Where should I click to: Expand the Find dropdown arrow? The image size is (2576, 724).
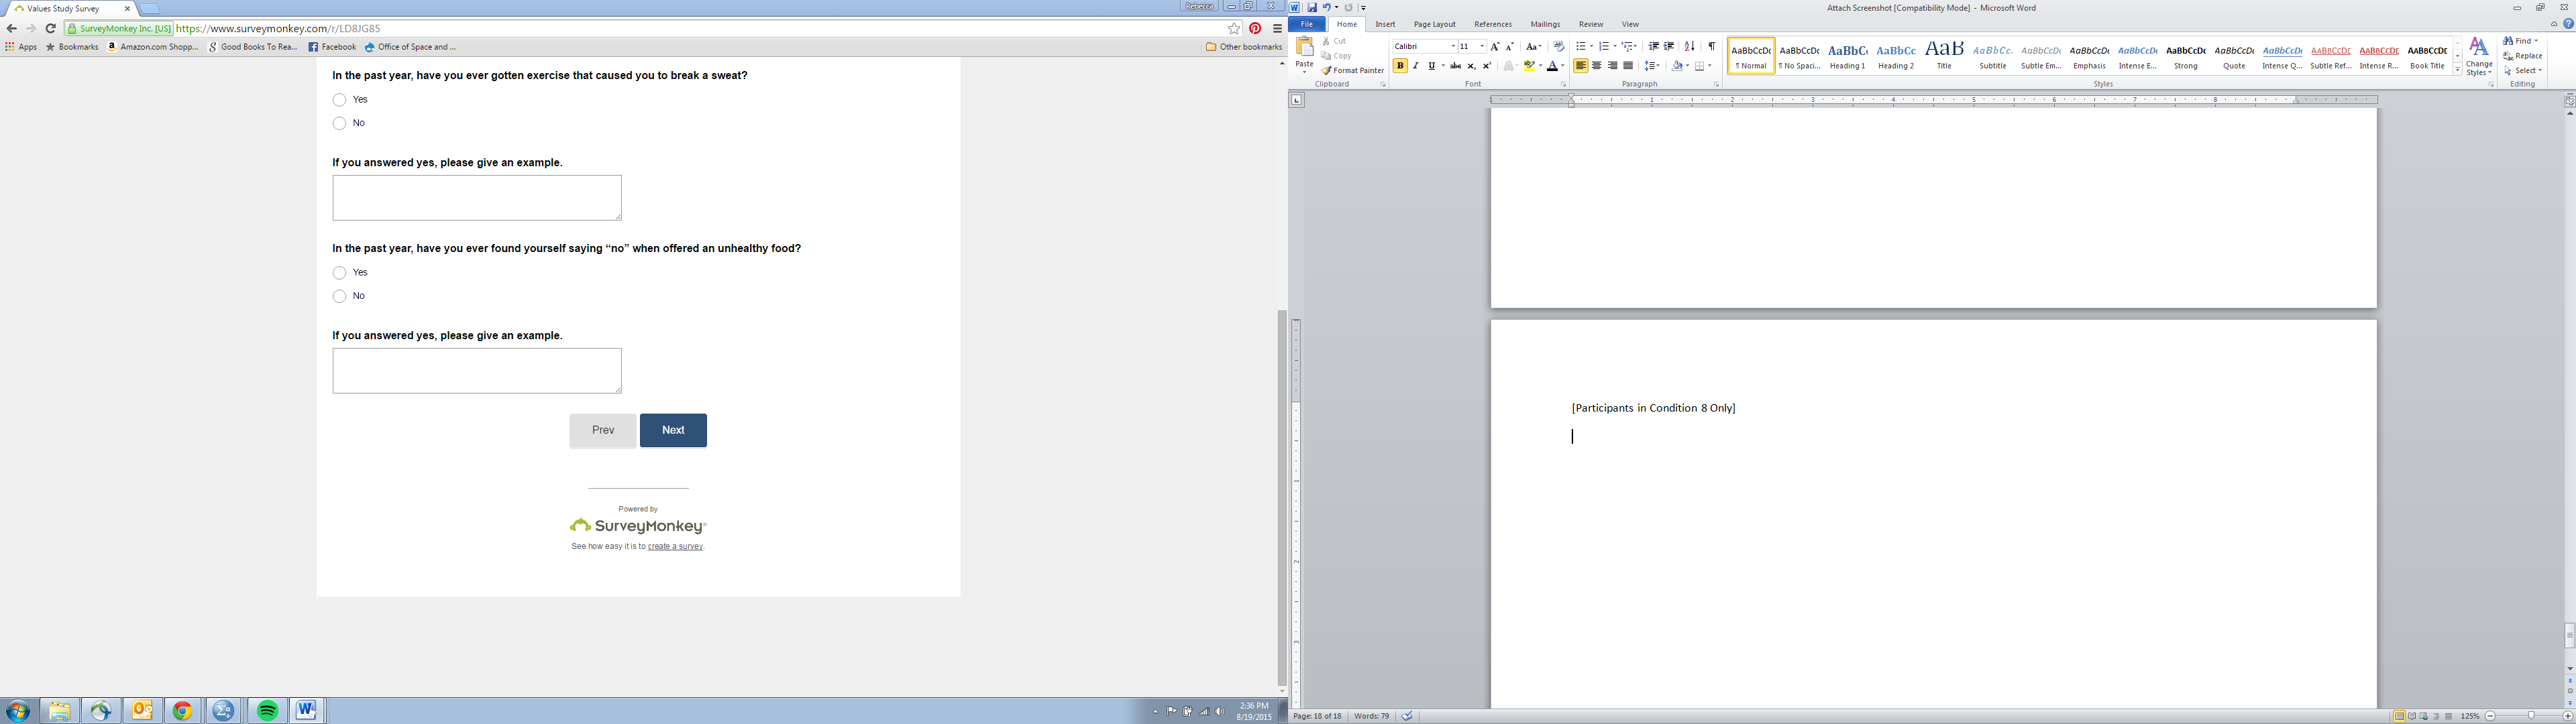(2536, 41)
